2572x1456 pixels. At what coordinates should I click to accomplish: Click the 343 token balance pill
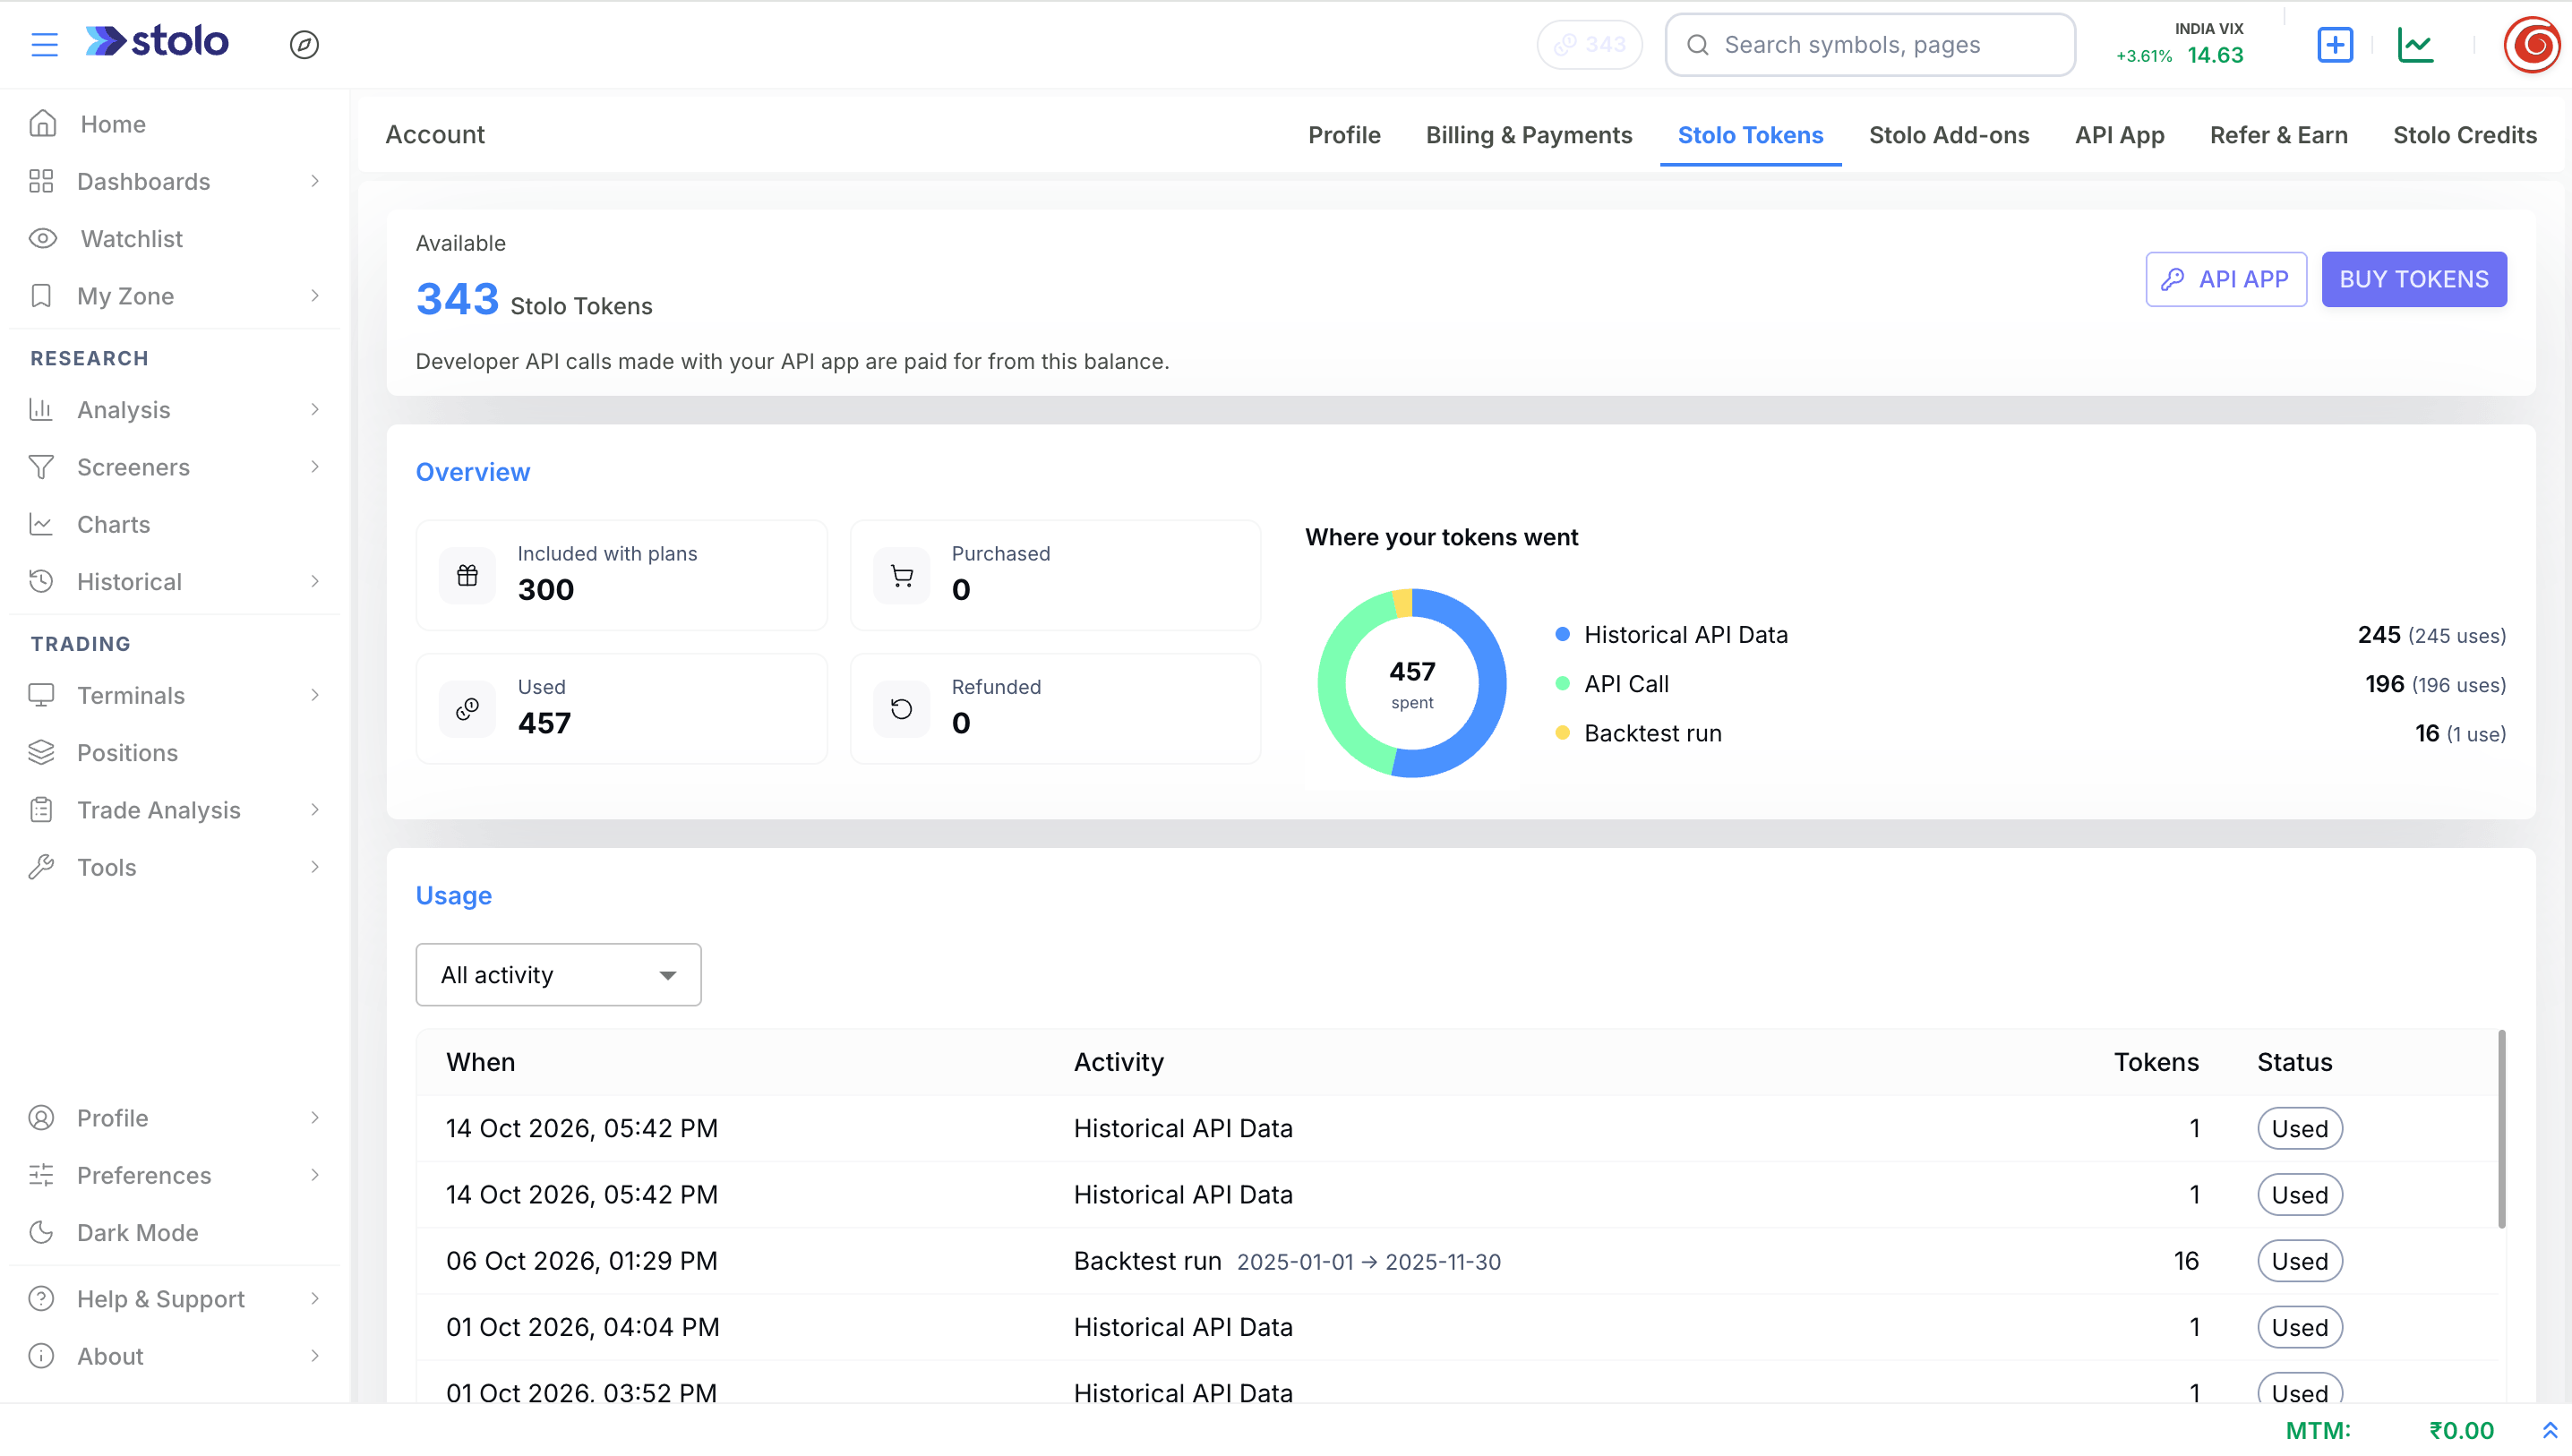[x=1589, y=44]
